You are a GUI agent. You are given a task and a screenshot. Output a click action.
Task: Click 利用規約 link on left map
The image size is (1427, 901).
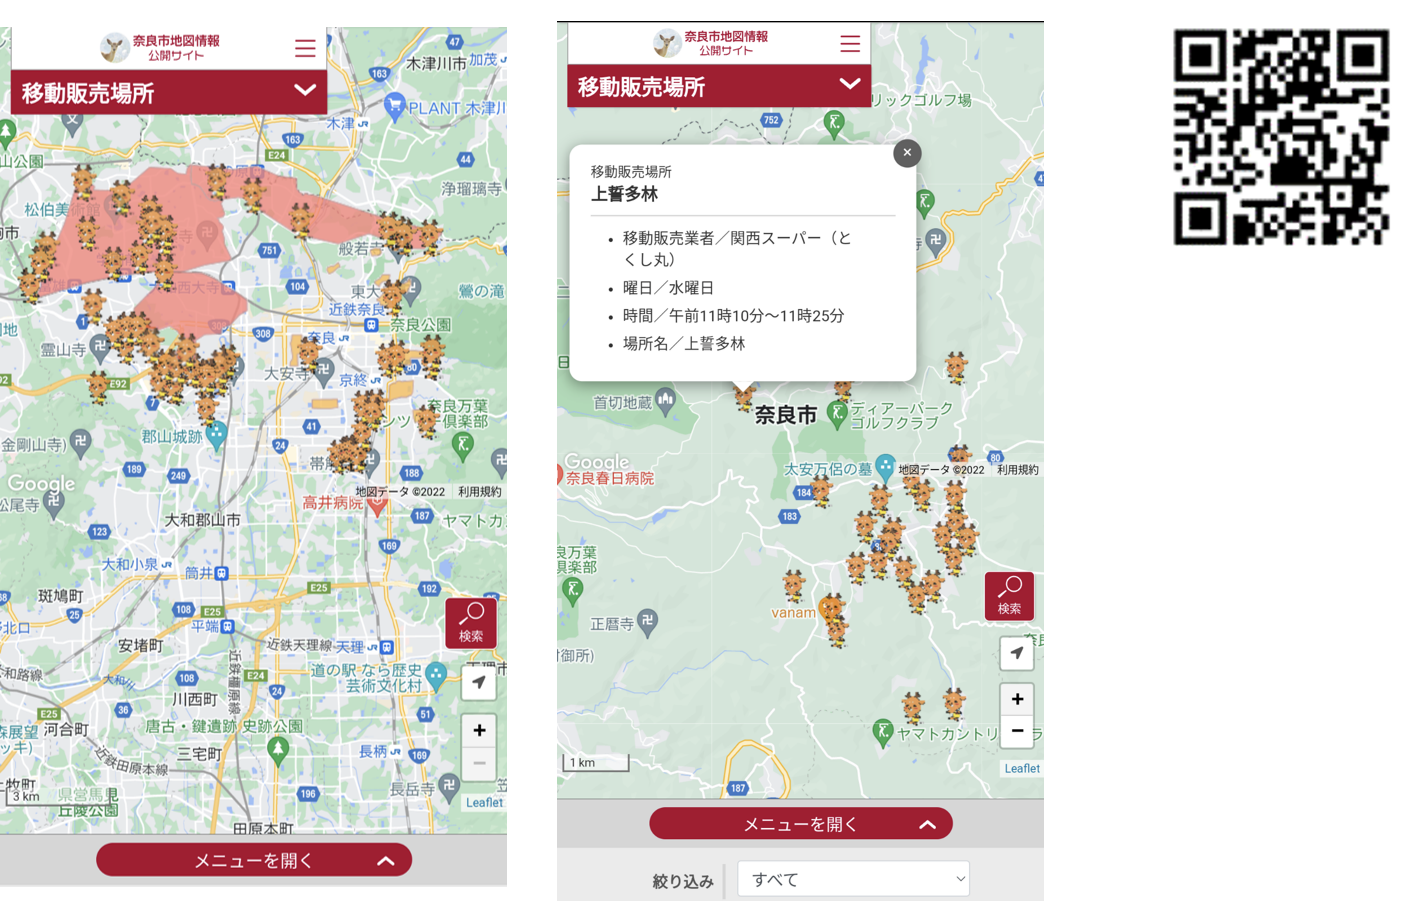[479, 492]
